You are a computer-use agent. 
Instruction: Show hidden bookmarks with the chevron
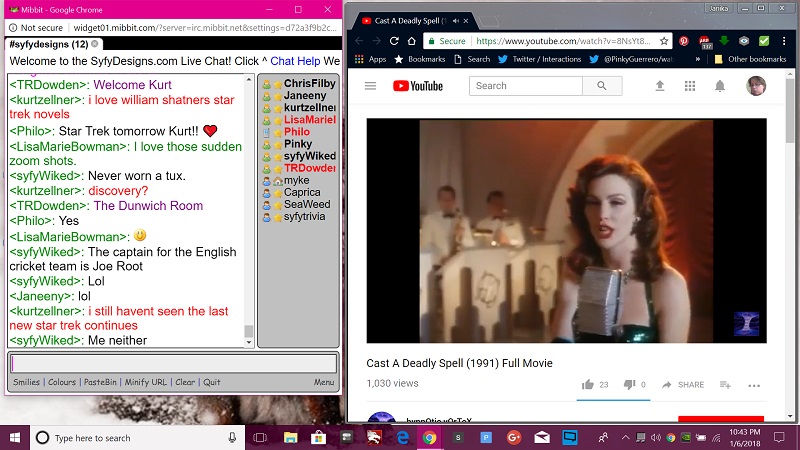(697, 59)
